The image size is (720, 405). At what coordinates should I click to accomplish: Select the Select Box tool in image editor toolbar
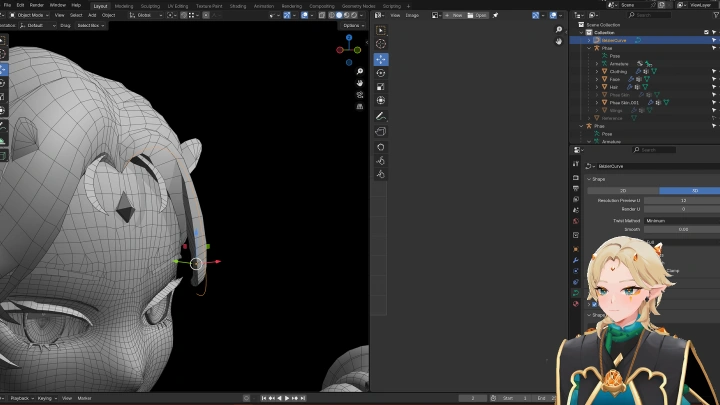(x=381, y=30)
